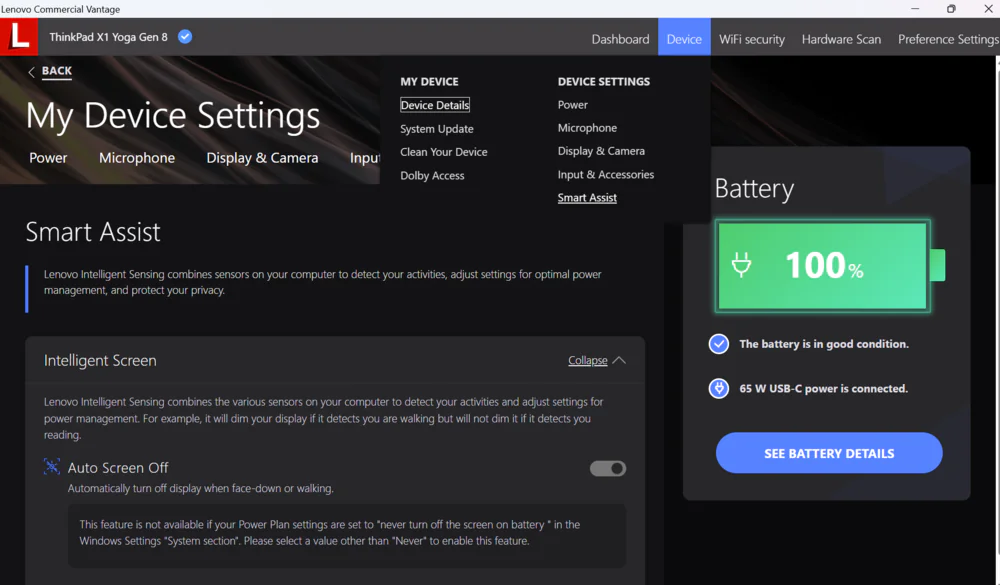Go back using the BACK link
The width and height of the screenshot is (1000, 585).
[57, 71]
